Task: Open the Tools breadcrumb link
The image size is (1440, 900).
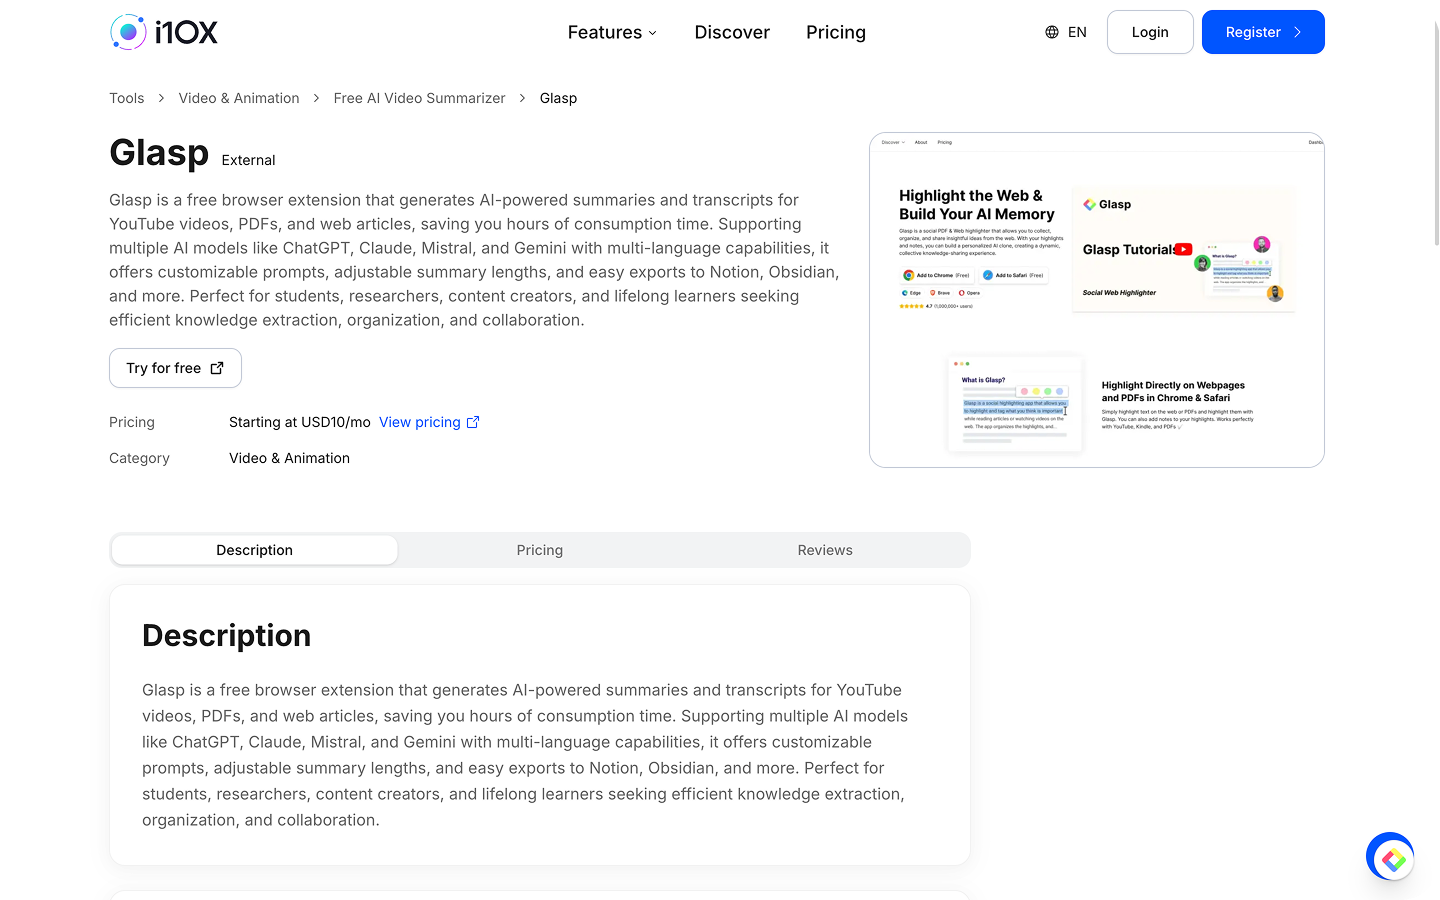Action: 127,98
